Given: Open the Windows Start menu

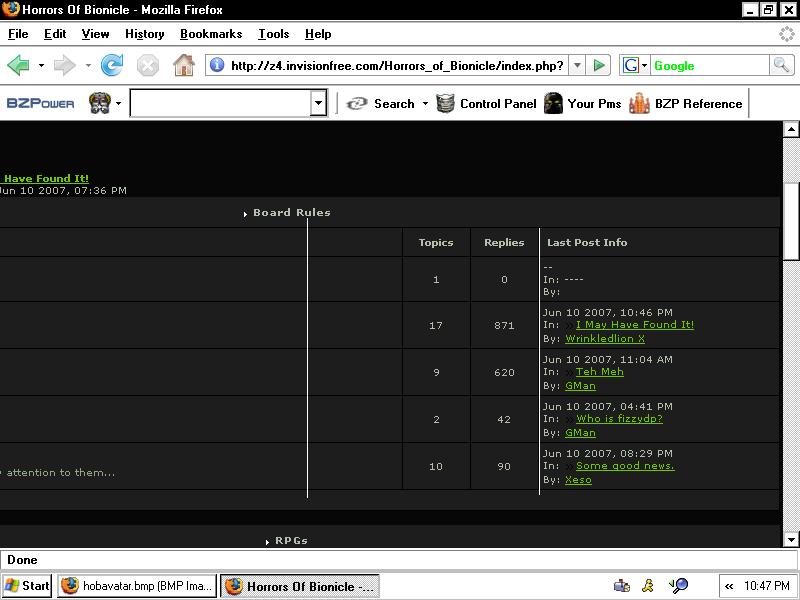Looking at the screenshot, I should click(x=27, y=586).
